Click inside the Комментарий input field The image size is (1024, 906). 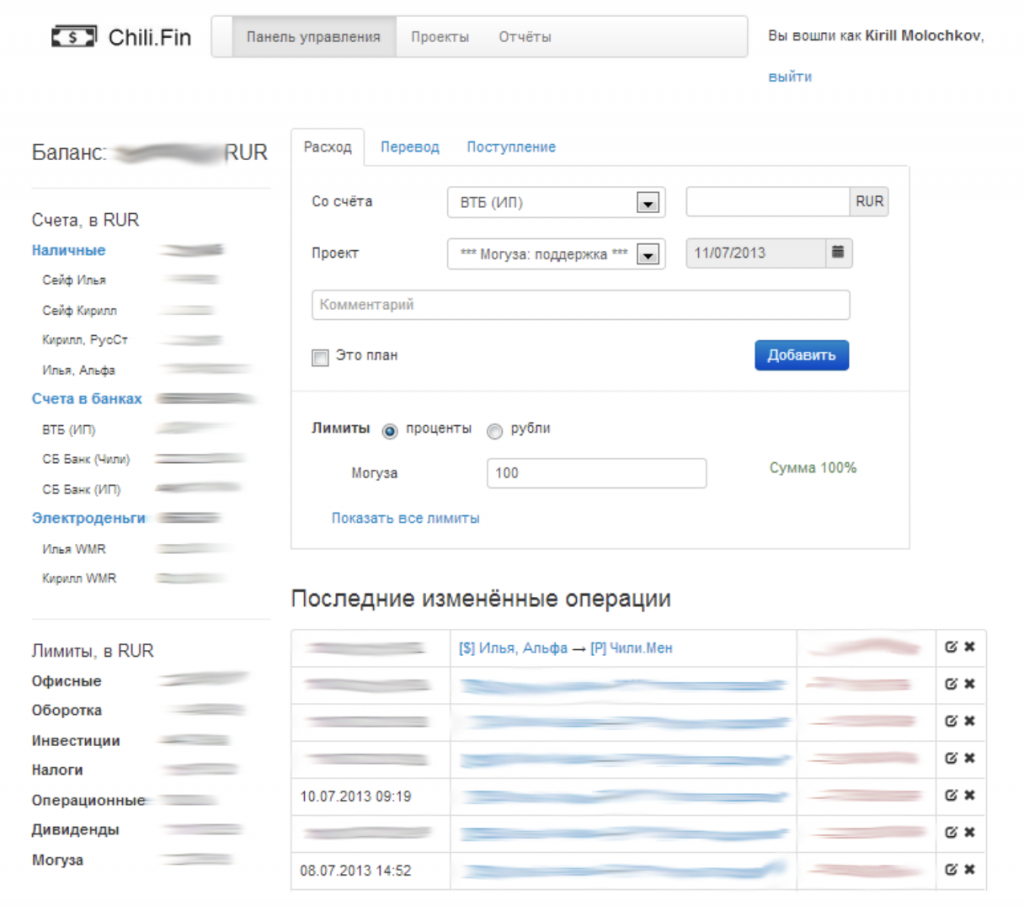pyautogui.click(x=580, y=304)
